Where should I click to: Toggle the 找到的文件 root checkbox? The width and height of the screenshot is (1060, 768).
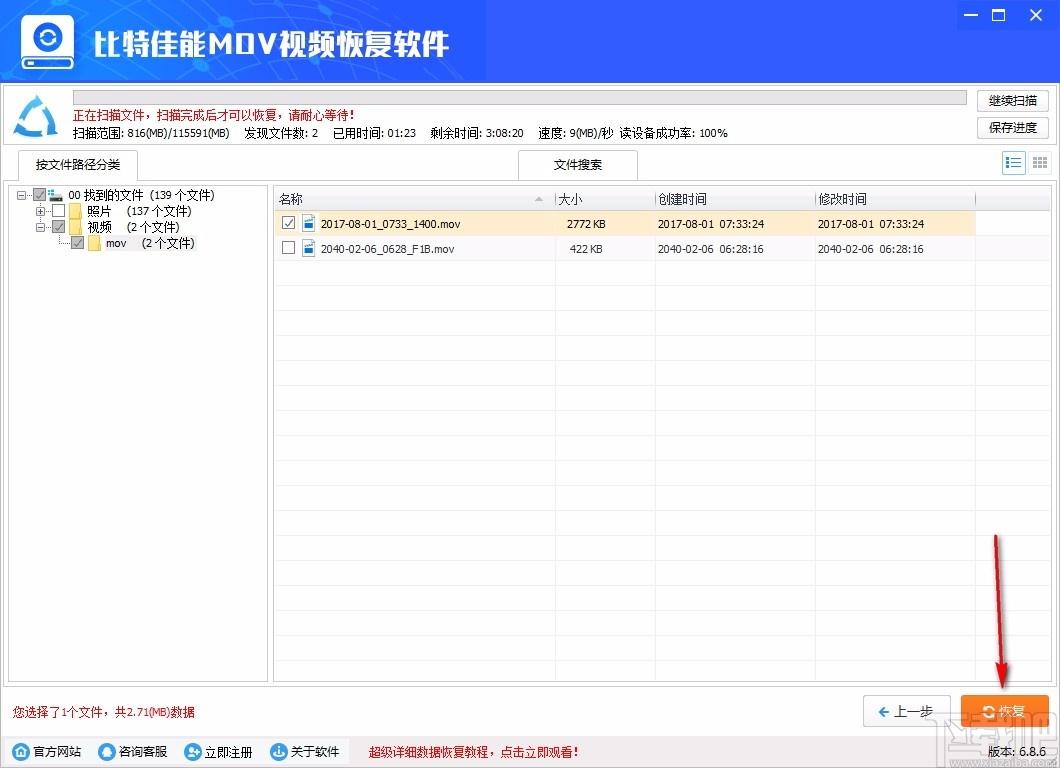tap(39, 195)
